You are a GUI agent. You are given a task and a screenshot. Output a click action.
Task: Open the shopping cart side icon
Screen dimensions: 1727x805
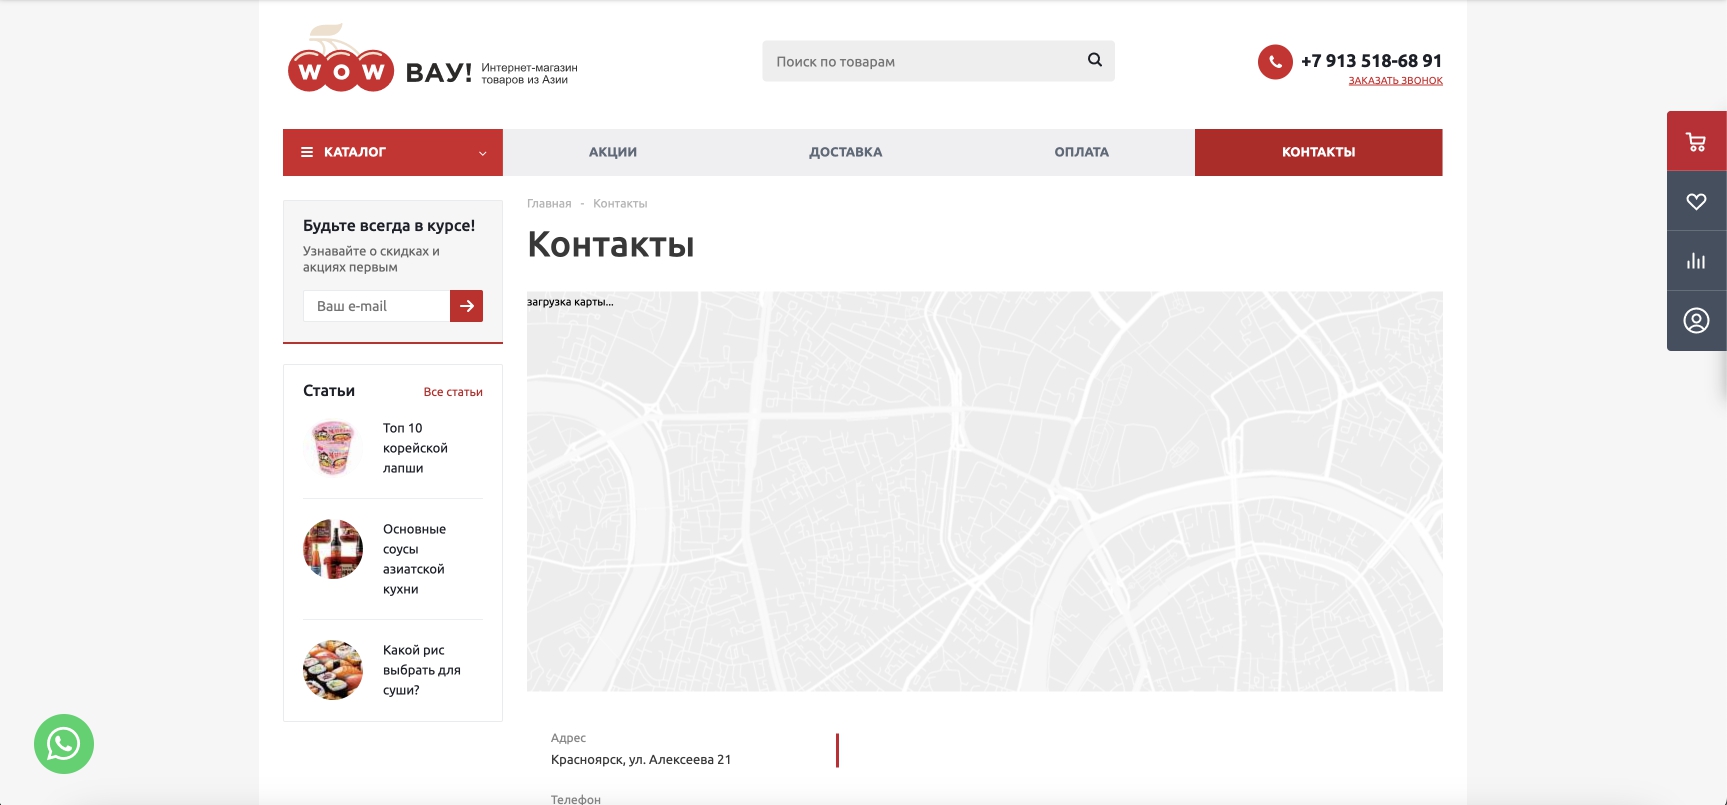[1696, 141]
